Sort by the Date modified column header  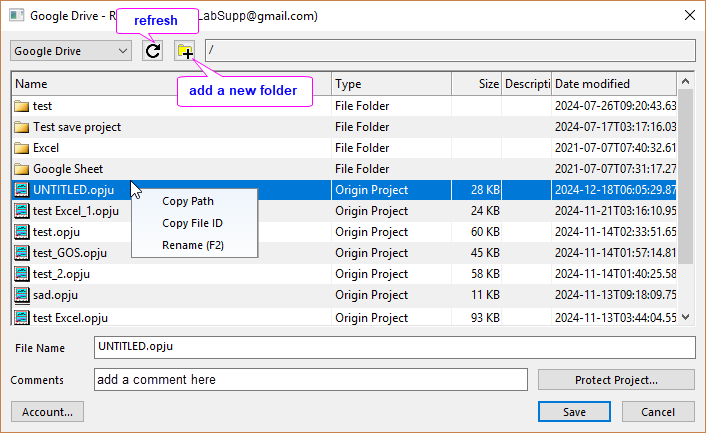pos(614,84)
